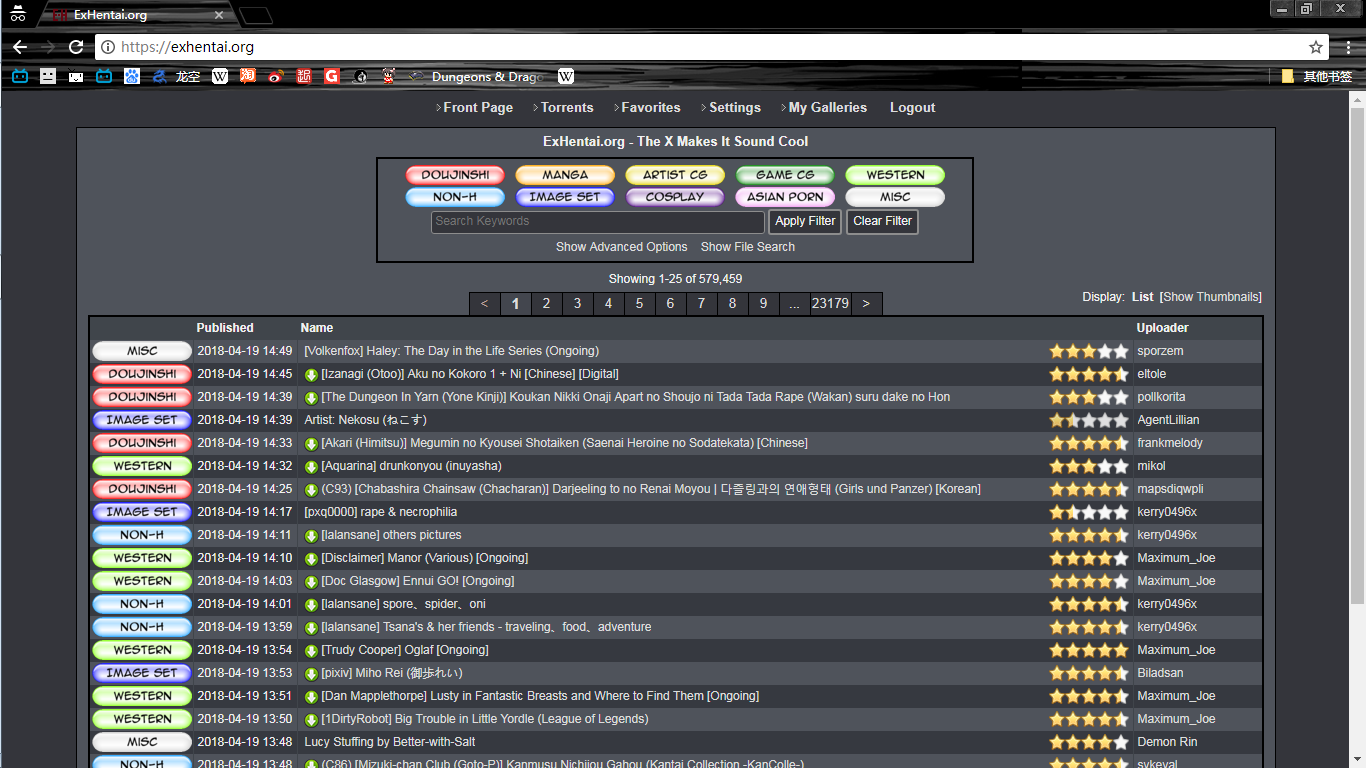Toggle the Artist CG category filter

tap(675, 175)
